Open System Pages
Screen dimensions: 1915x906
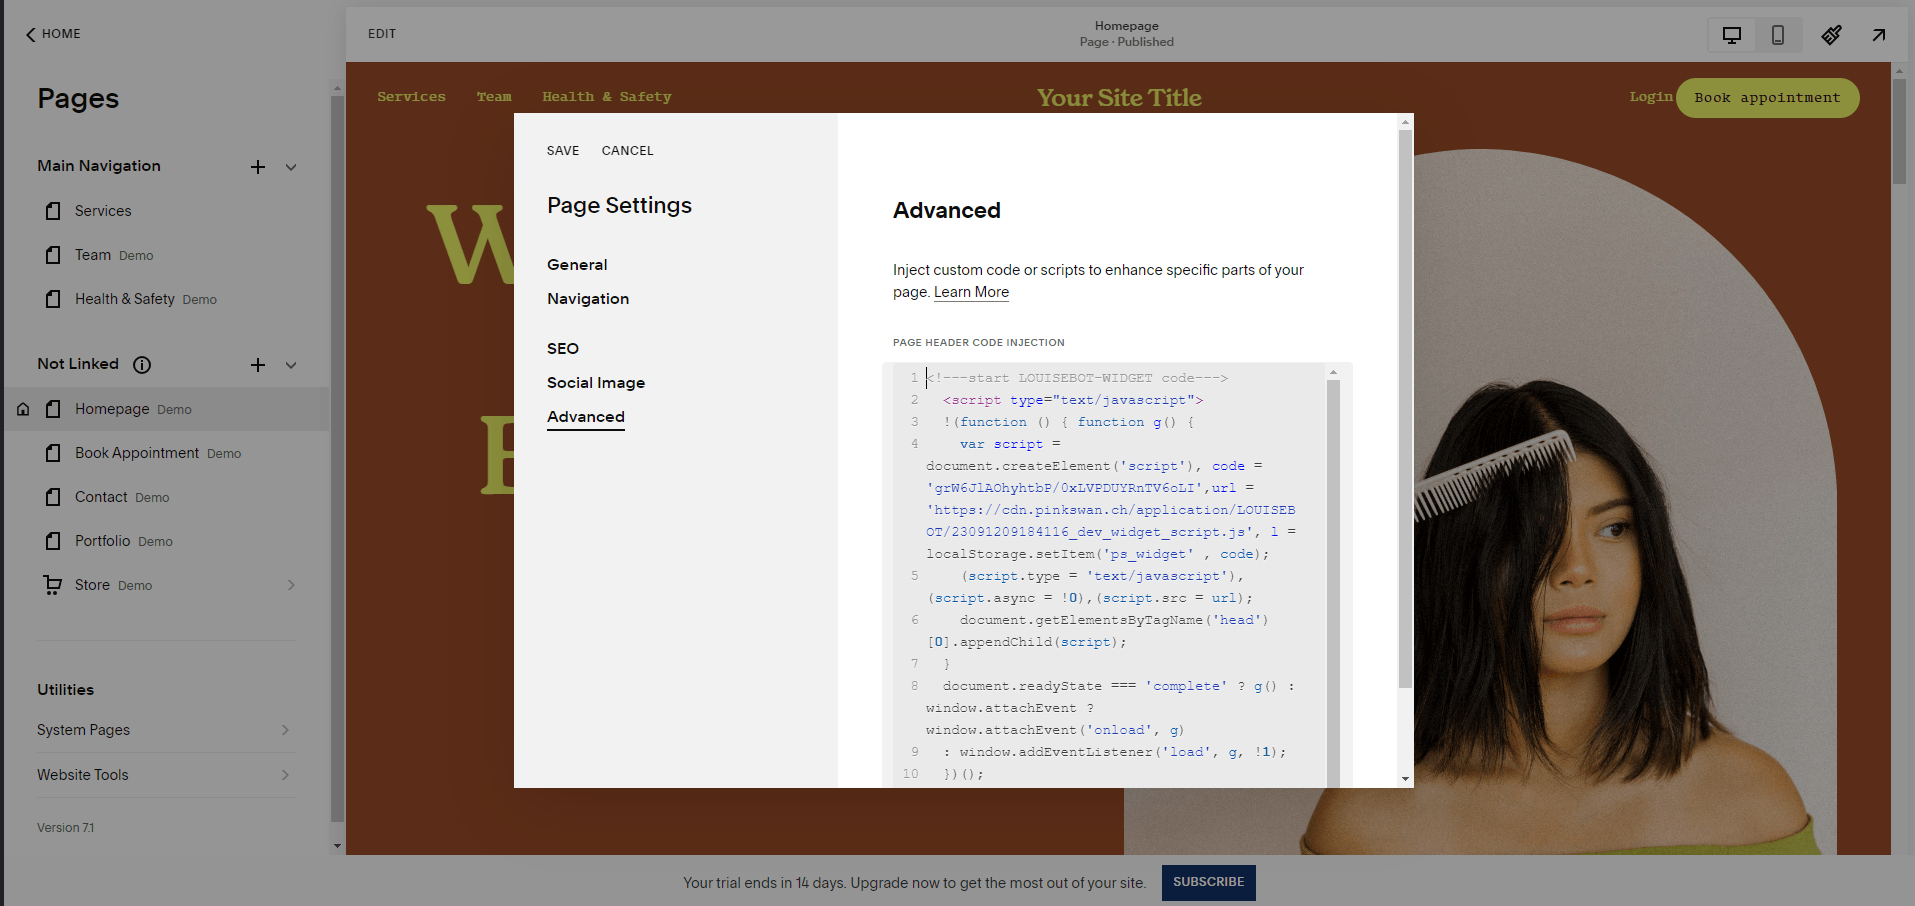[x=166, y=730]
